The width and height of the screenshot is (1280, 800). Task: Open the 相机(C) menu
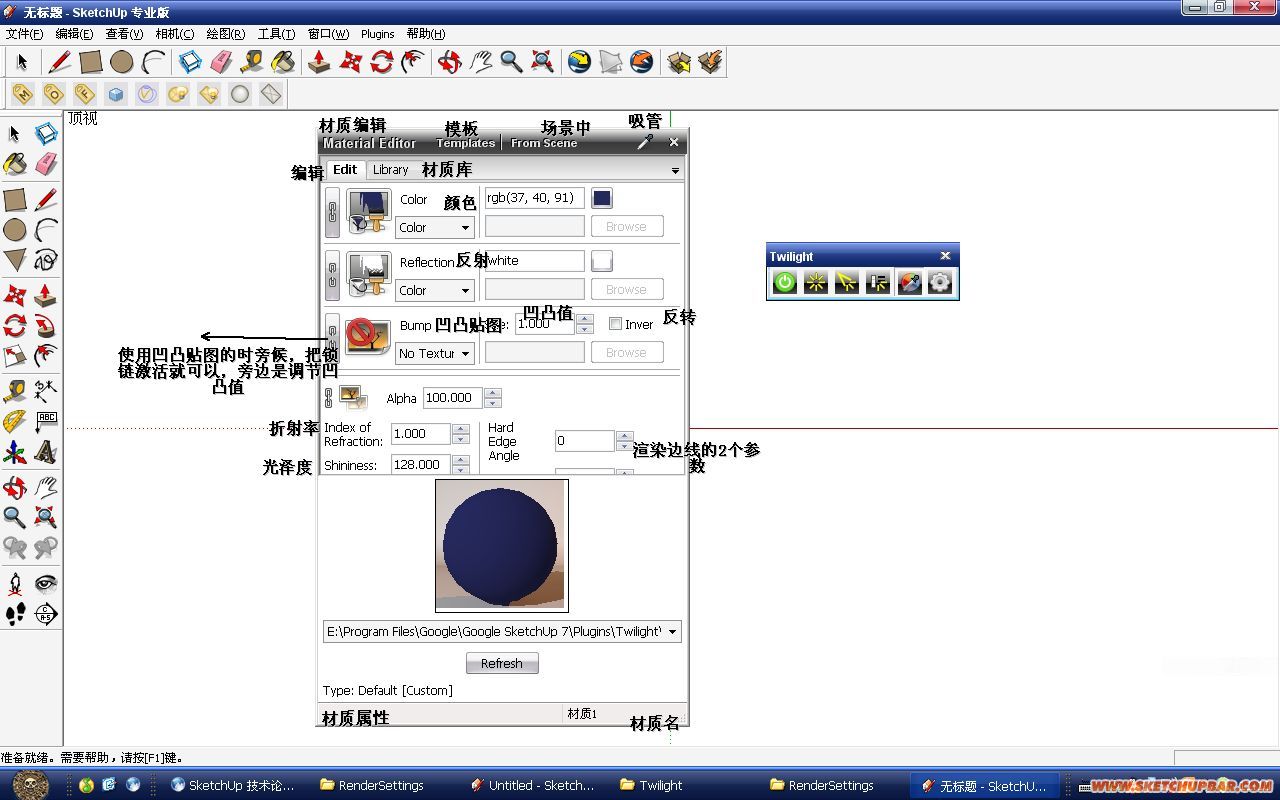coord(174,34)
